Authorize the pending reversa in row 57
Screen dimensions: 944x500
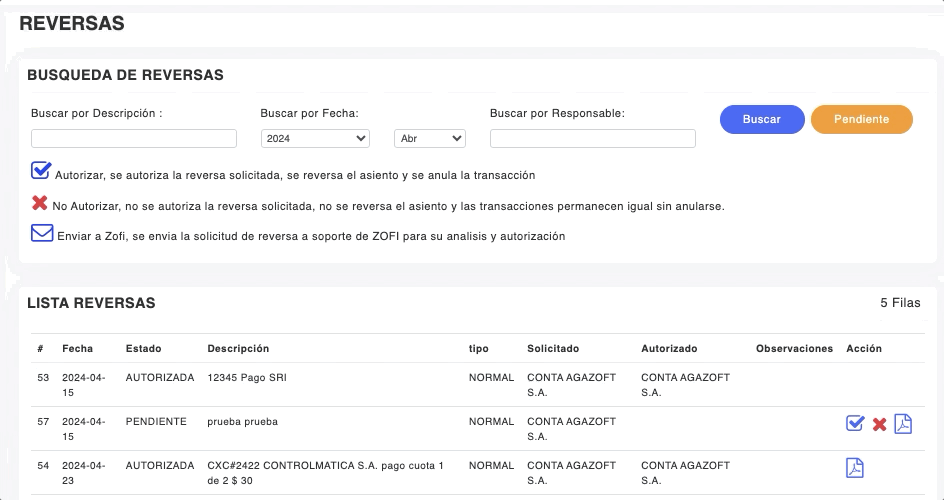point(855,424)
